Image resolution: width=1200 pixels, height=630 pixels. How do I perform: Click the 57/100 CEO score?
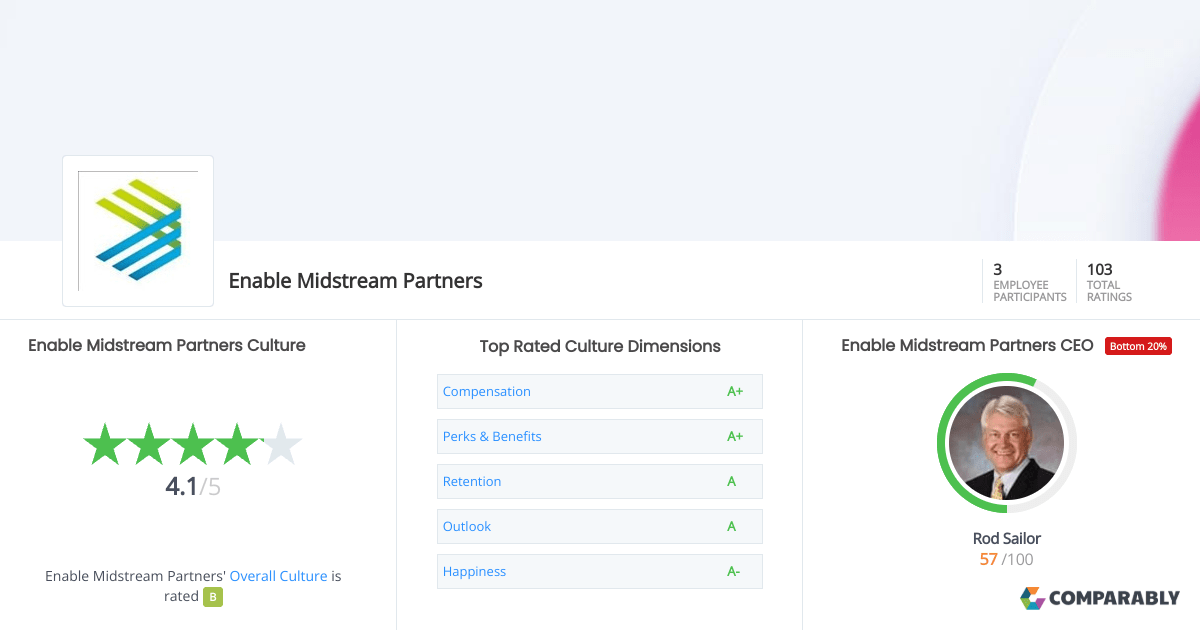tap(1006, 560)
